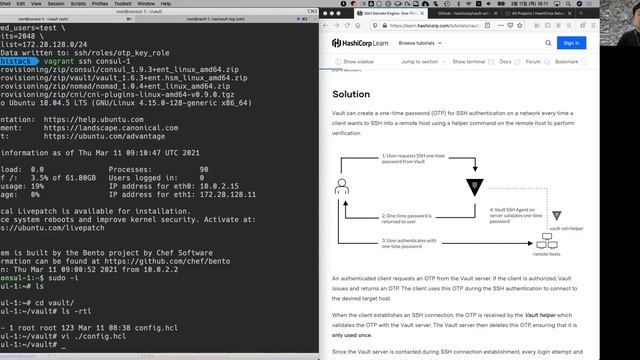Screen dimensions: 640x360
Task: Select the All Projects HashiCorp browser tab
Action: [537, 13]
